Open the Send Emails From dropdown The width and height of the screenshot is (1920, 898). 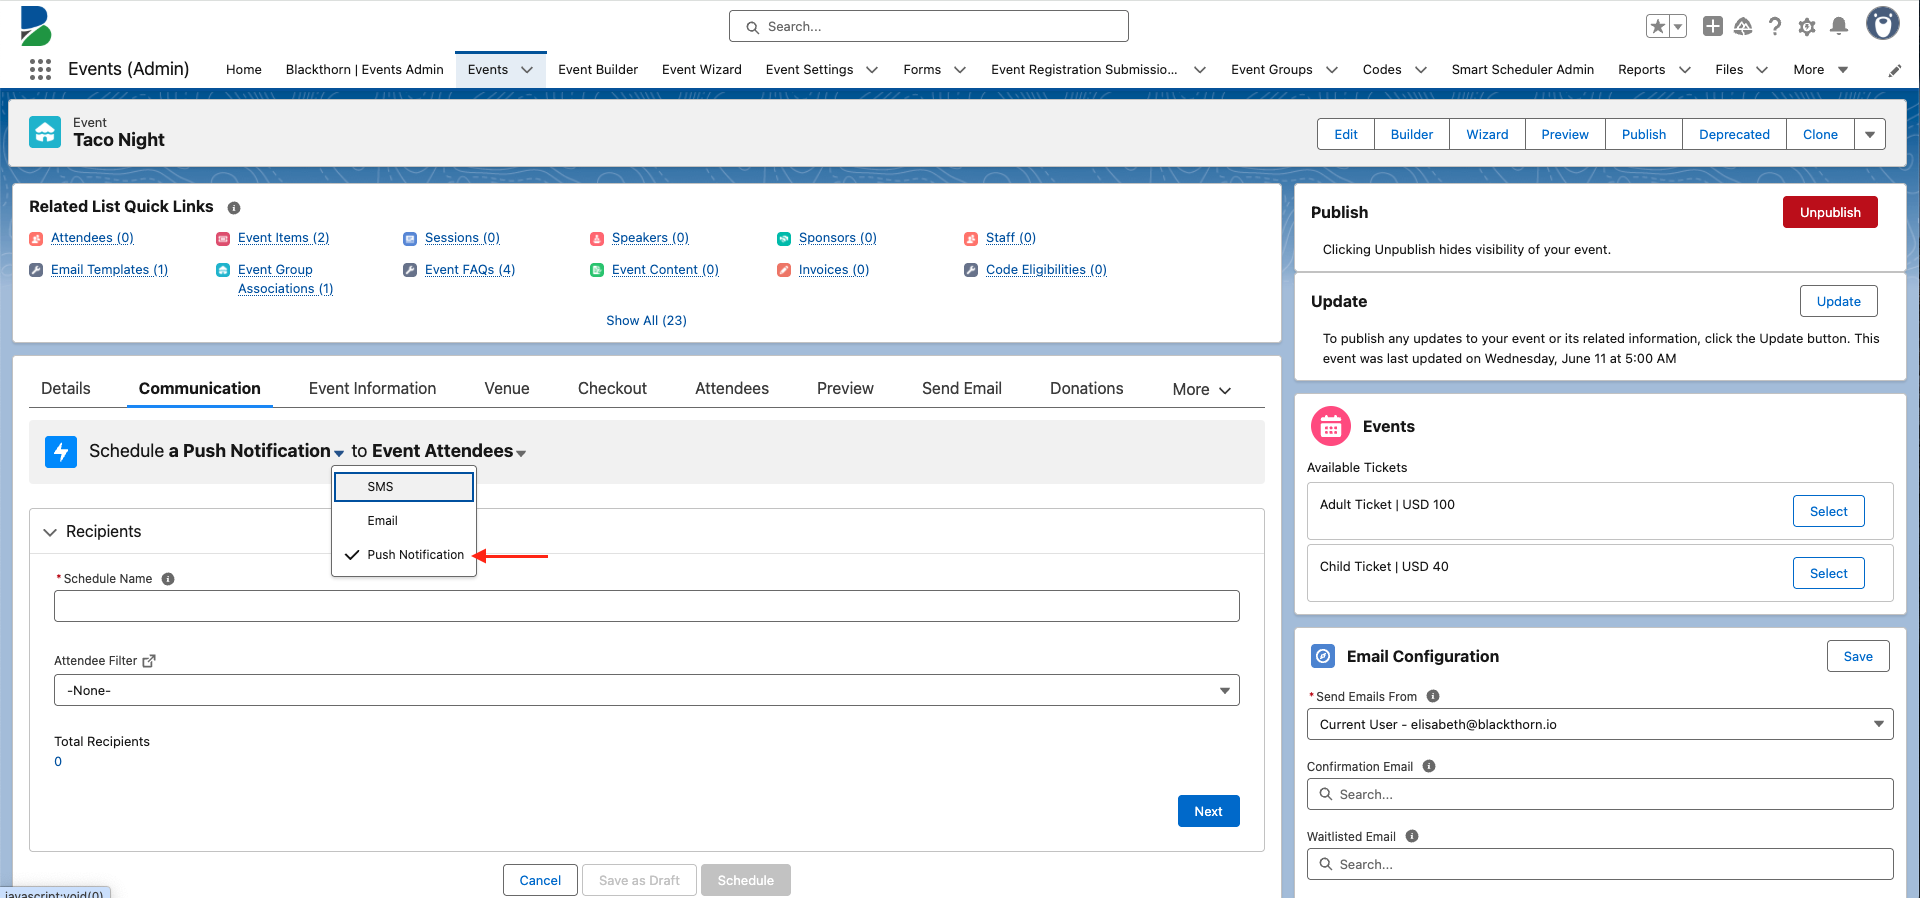[x=1600, y=724]
